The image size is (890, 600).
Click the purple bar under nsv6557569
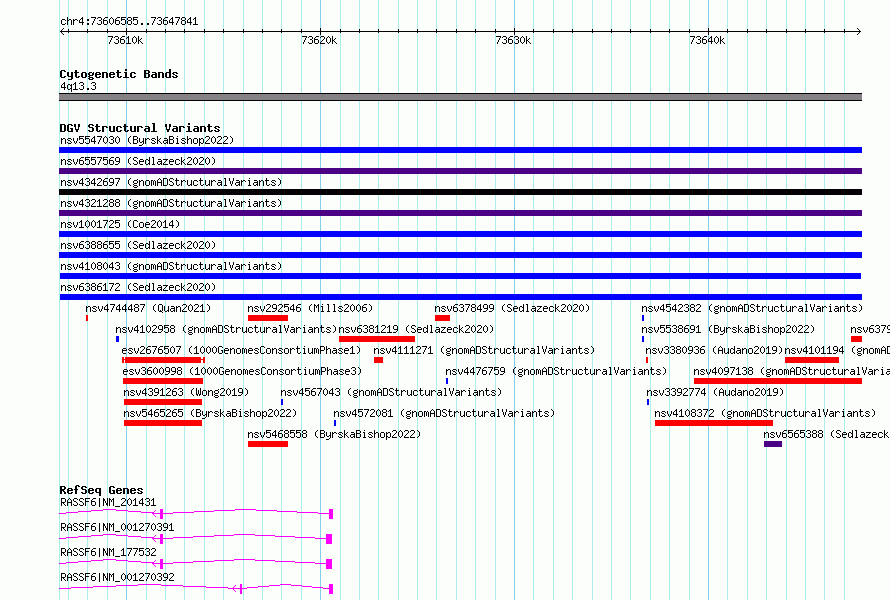[x=460, y=171]
